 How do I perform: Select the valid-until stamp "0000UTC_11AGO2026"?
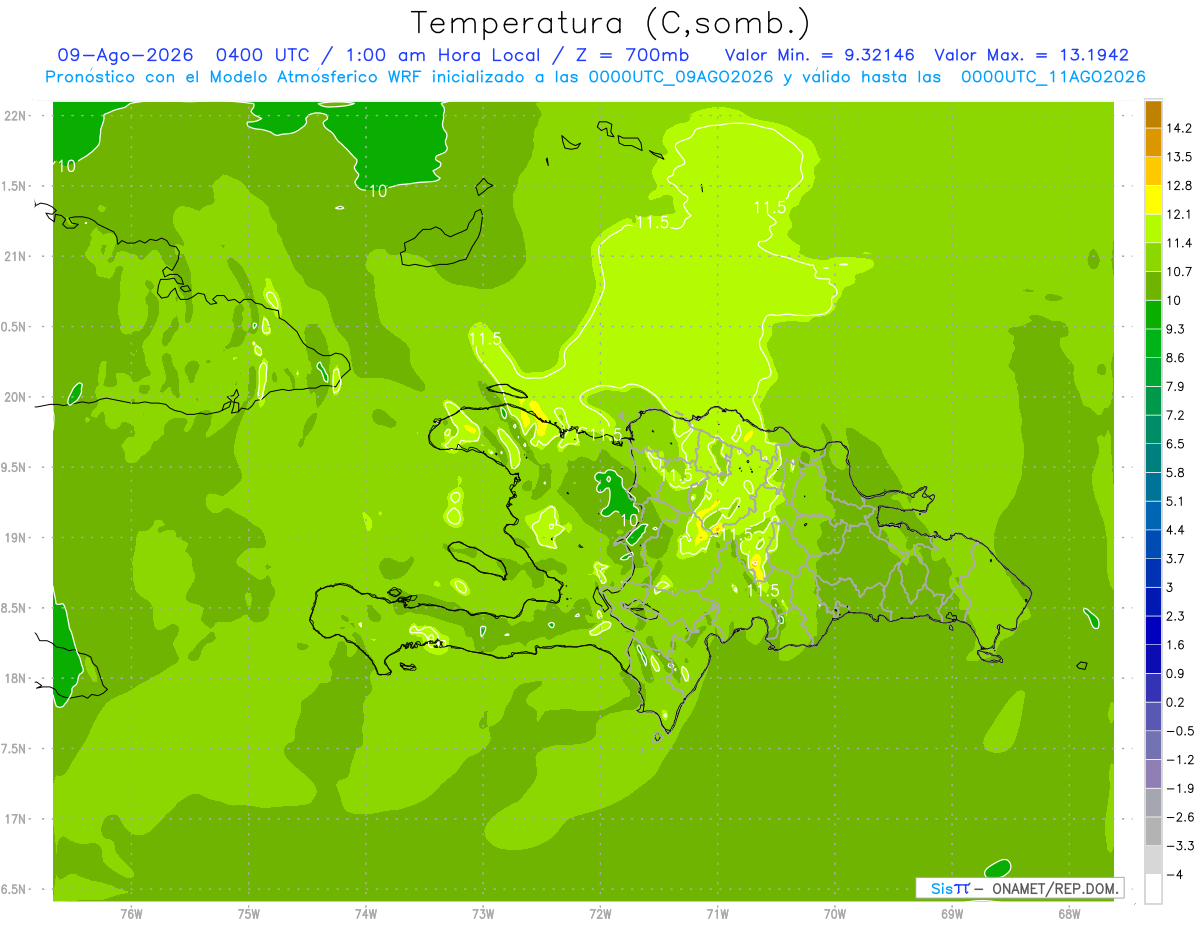click(x=1053, y=77)
